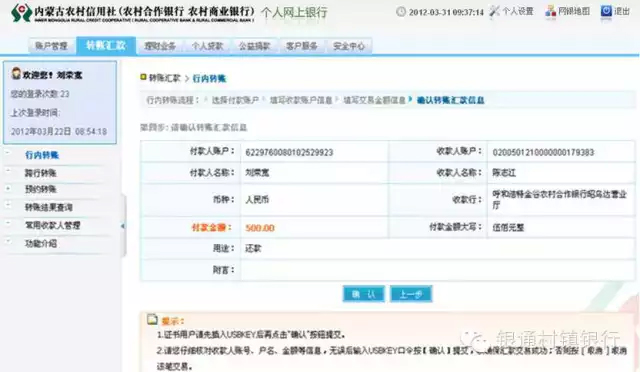
Task: Click the 填写交易金额信息 flow step
Action: click(374, 100)
